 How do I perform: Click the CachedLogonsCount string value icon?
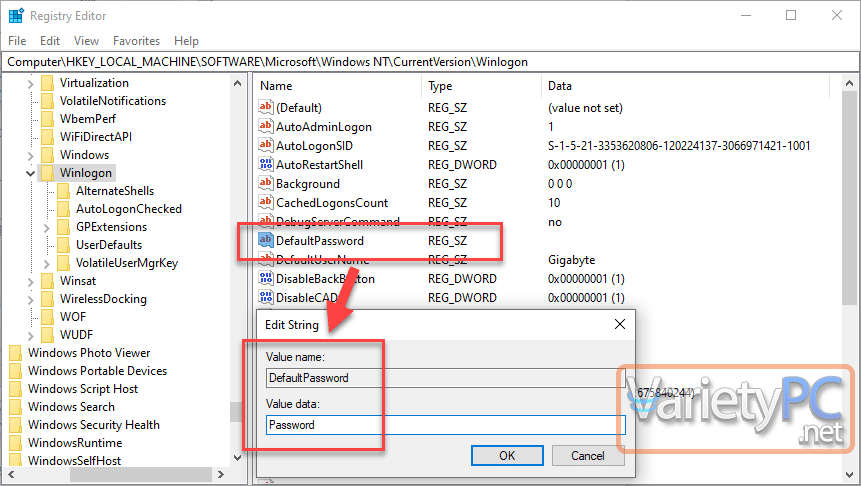(x=266, y=202)
